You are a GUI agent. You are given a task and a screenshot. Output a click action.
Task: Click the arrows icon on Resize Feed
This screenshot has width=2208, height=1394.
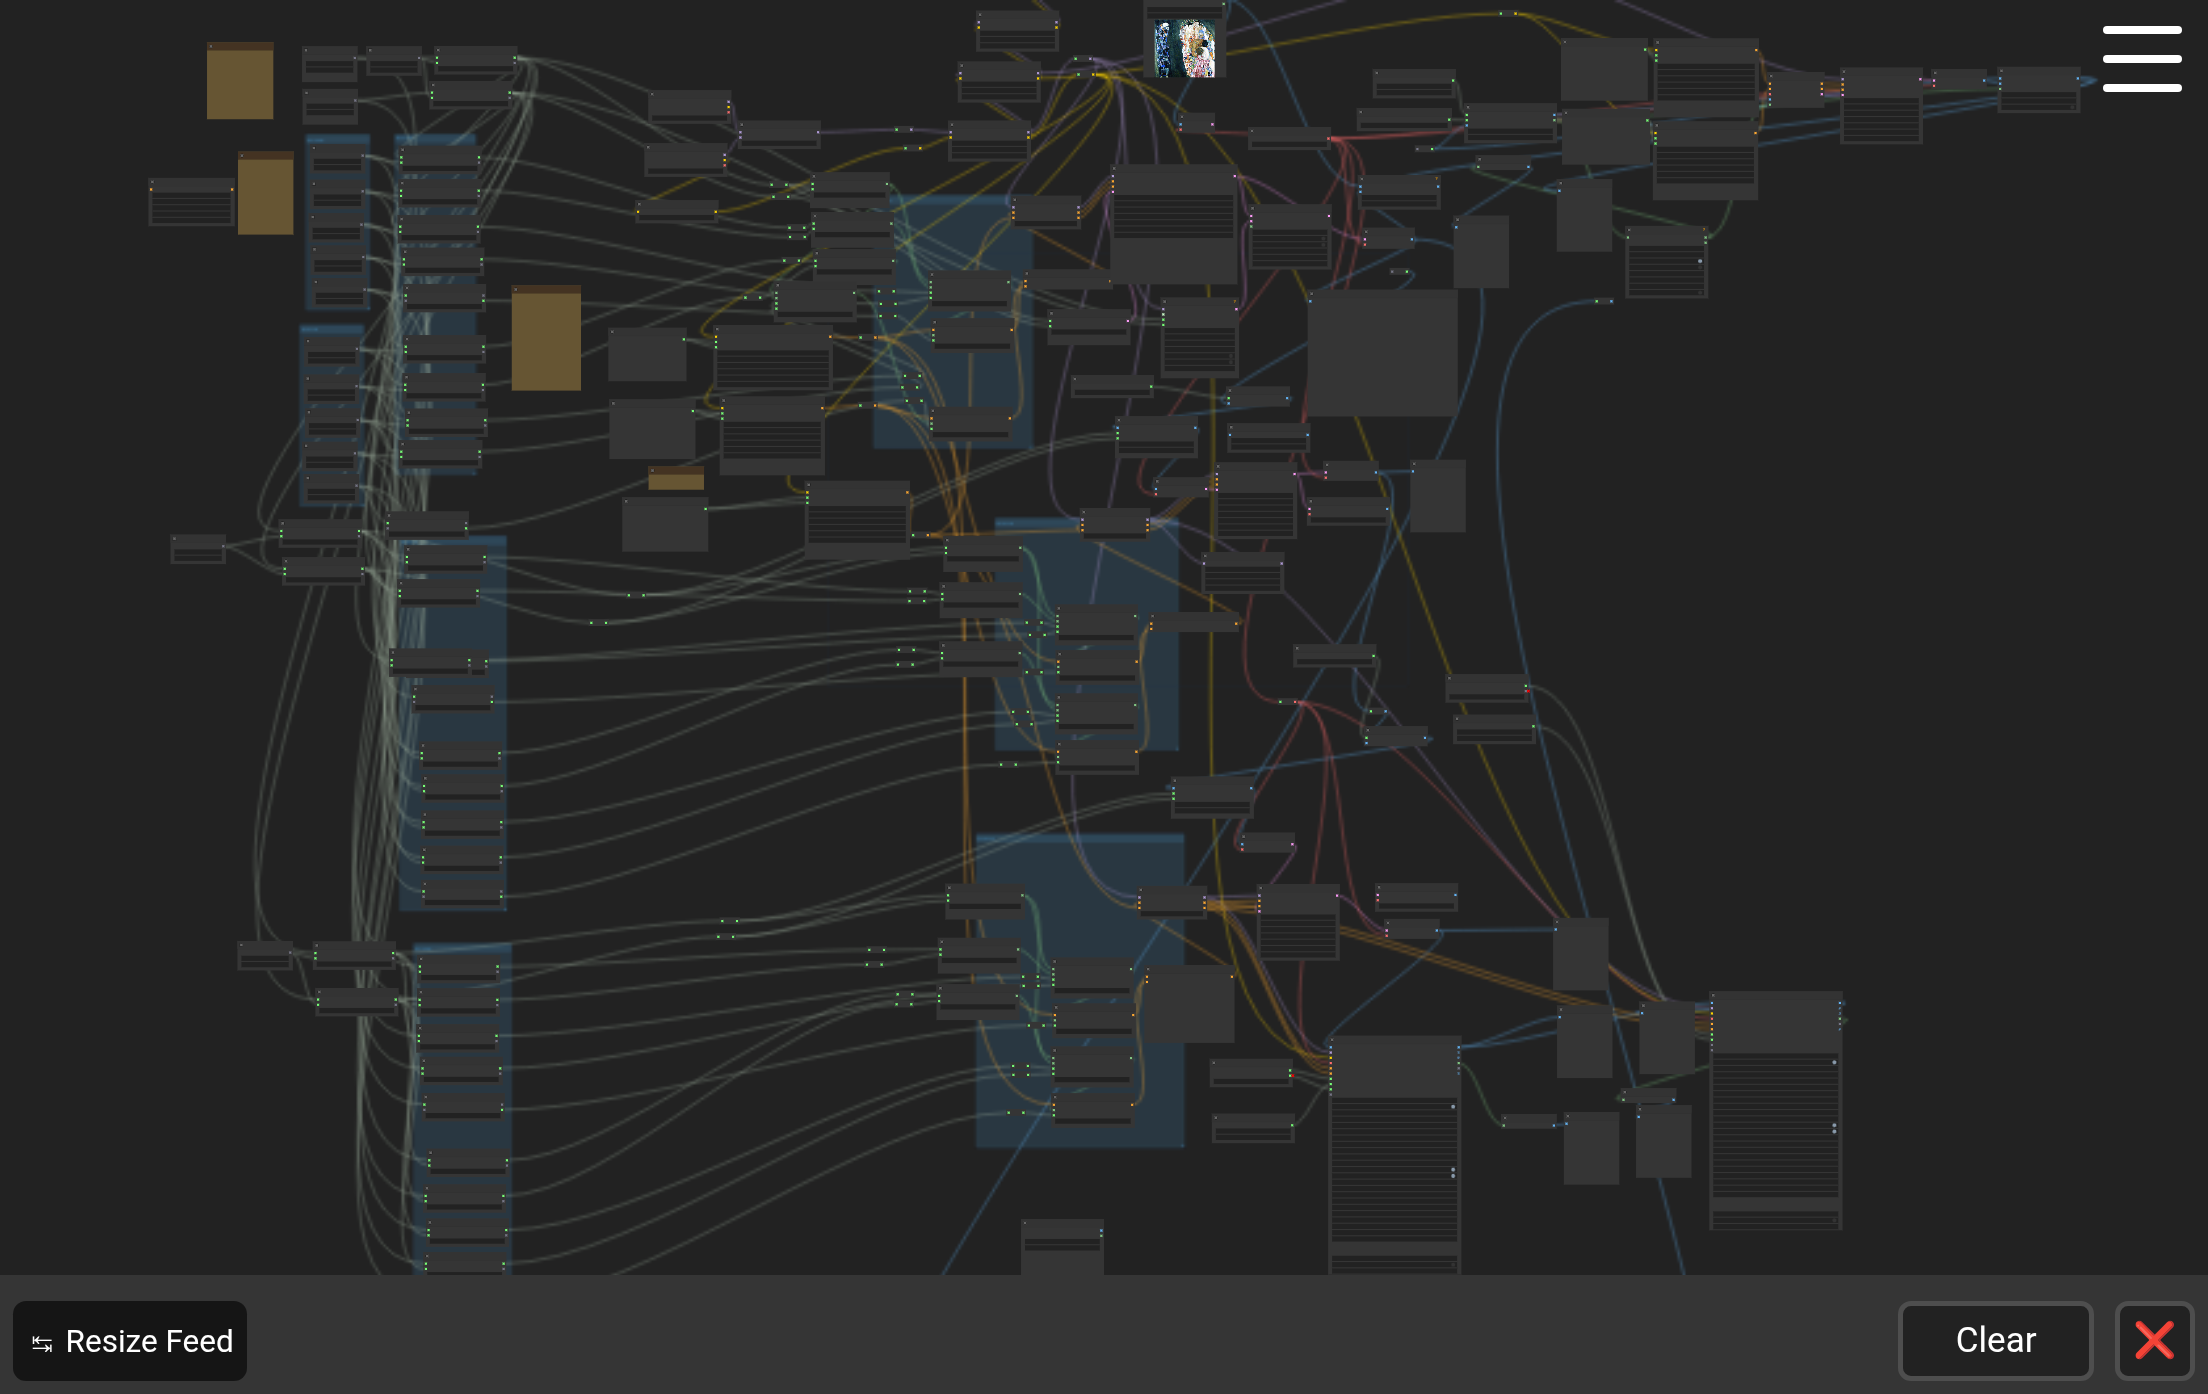pos(42,1343)
